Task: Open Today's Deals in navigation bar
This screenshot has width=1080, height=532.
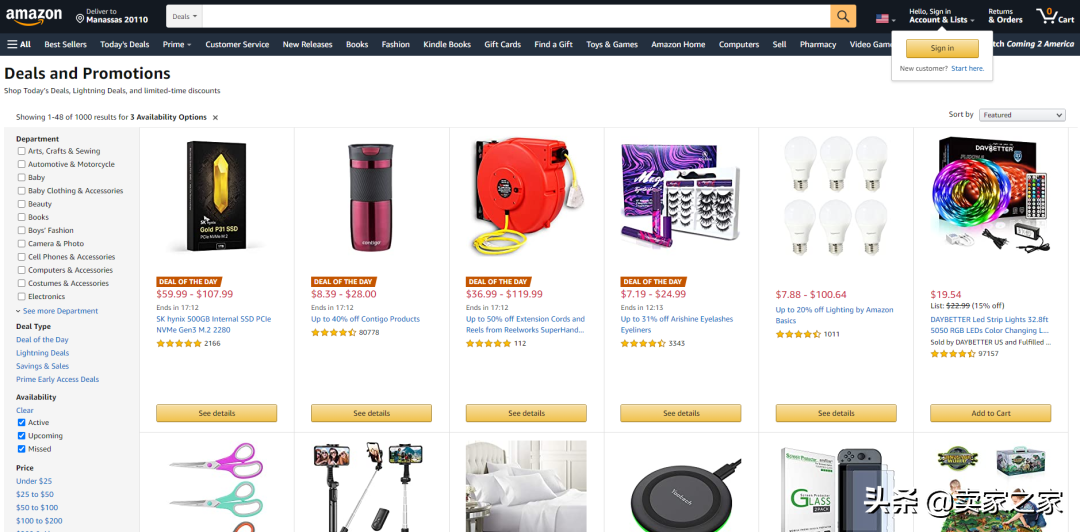Action: click(125, 44)
